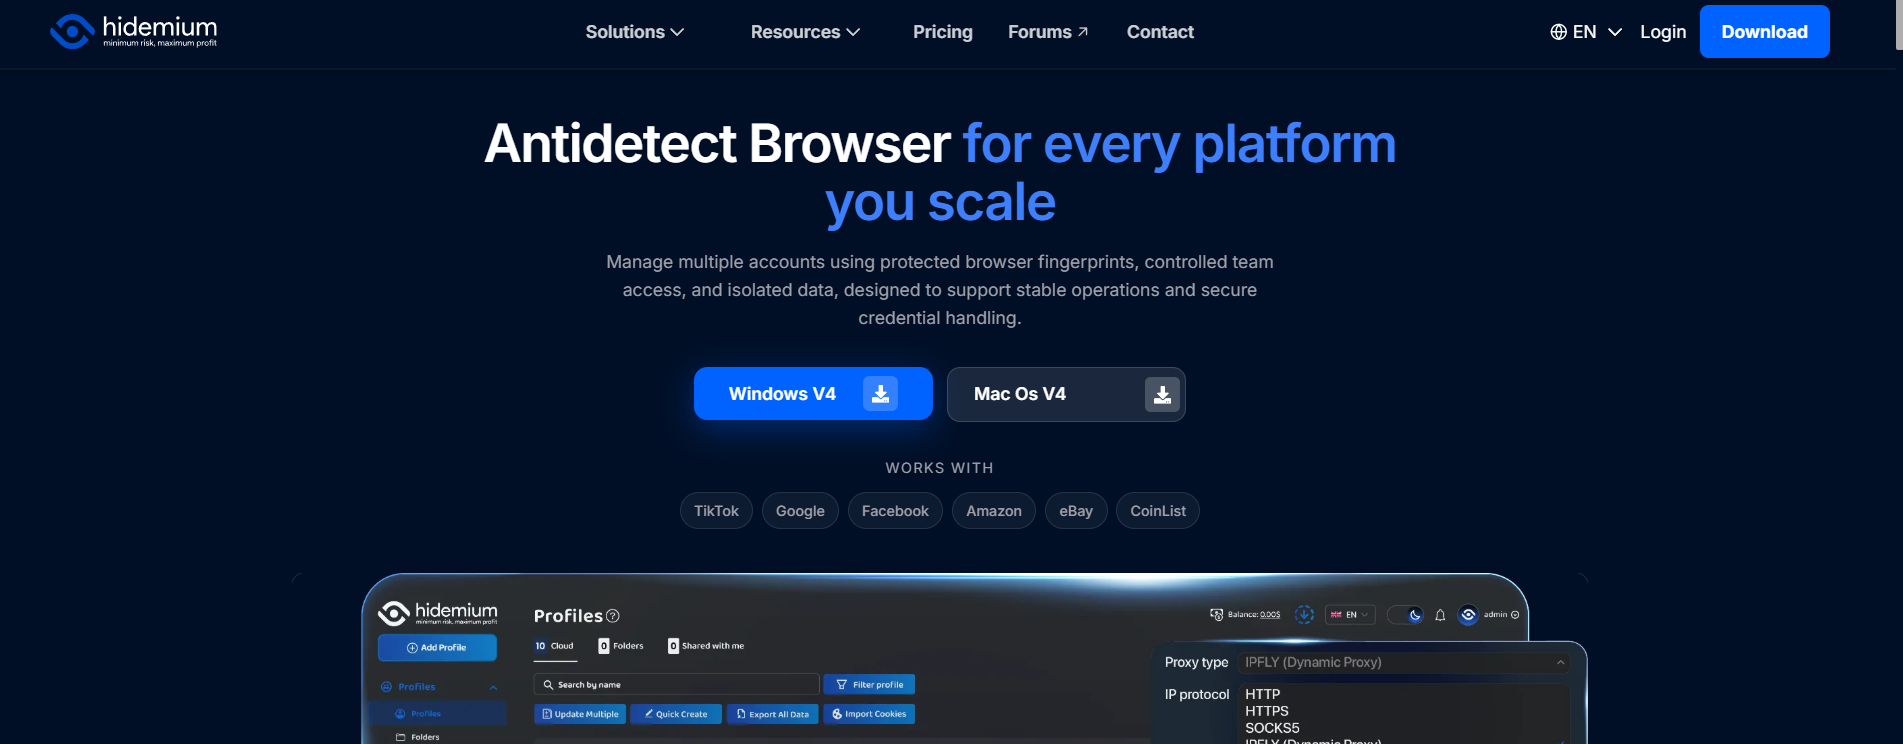Choose SOCKS5 in the IP protocol list

(x=1272, y=728)
